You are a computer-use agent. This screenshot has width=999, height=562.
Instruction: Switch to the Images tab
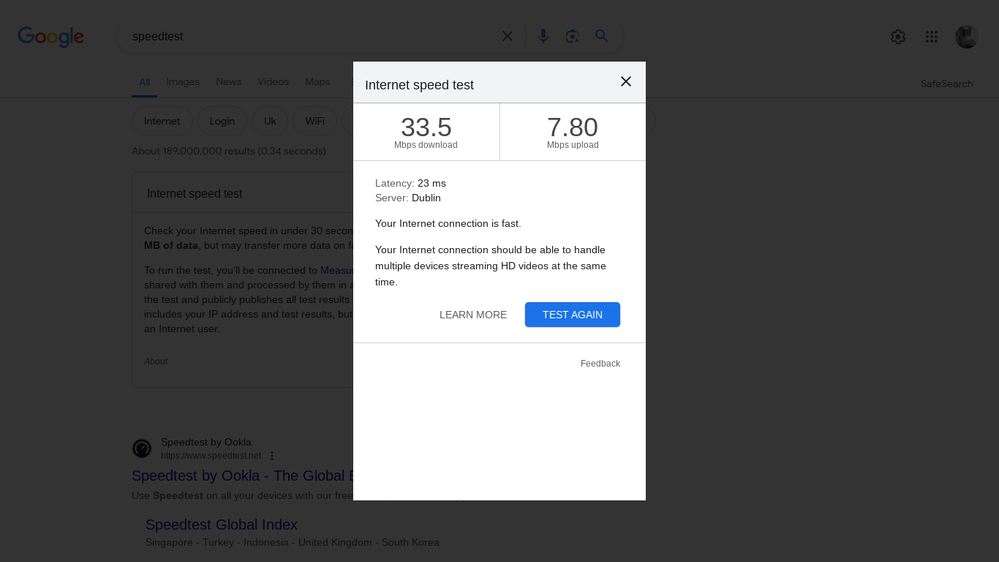tap(183, 82)
